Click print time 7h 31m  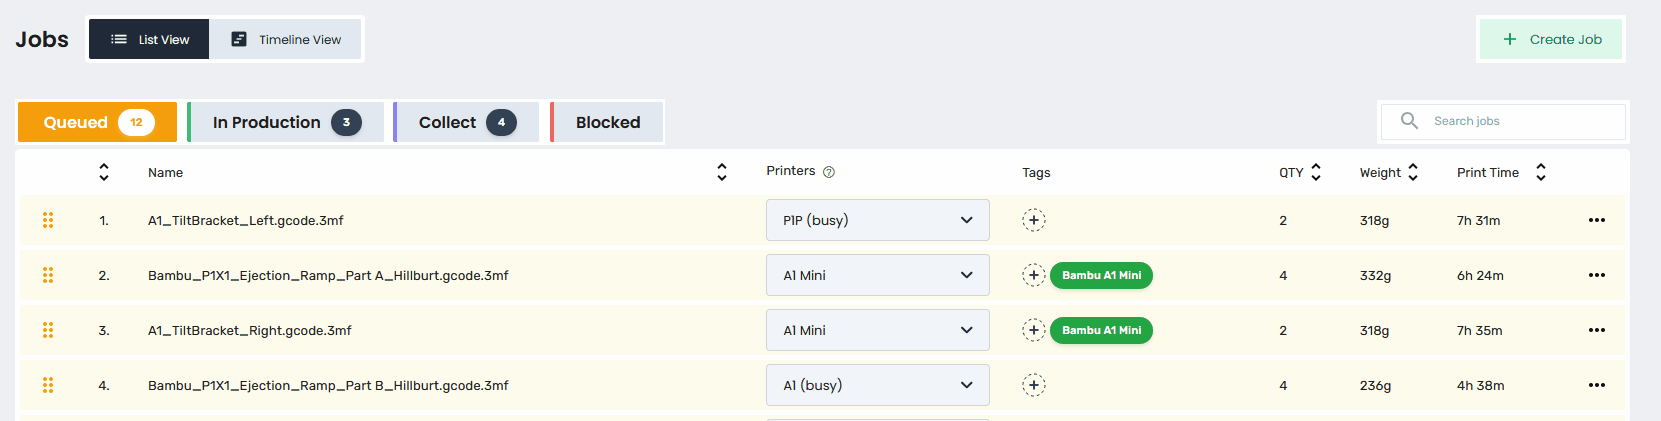coord(1478,220)
